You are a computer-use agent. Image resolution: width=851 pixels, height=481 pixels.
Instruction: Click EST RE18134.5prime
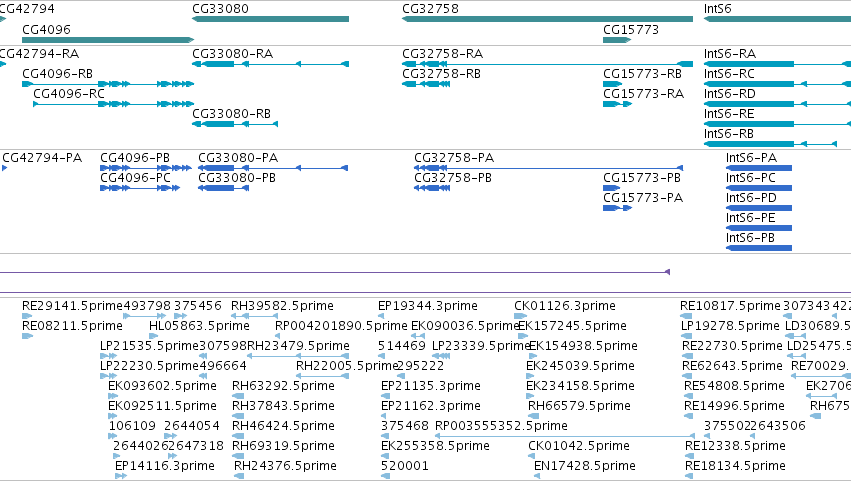pos(735,466)
